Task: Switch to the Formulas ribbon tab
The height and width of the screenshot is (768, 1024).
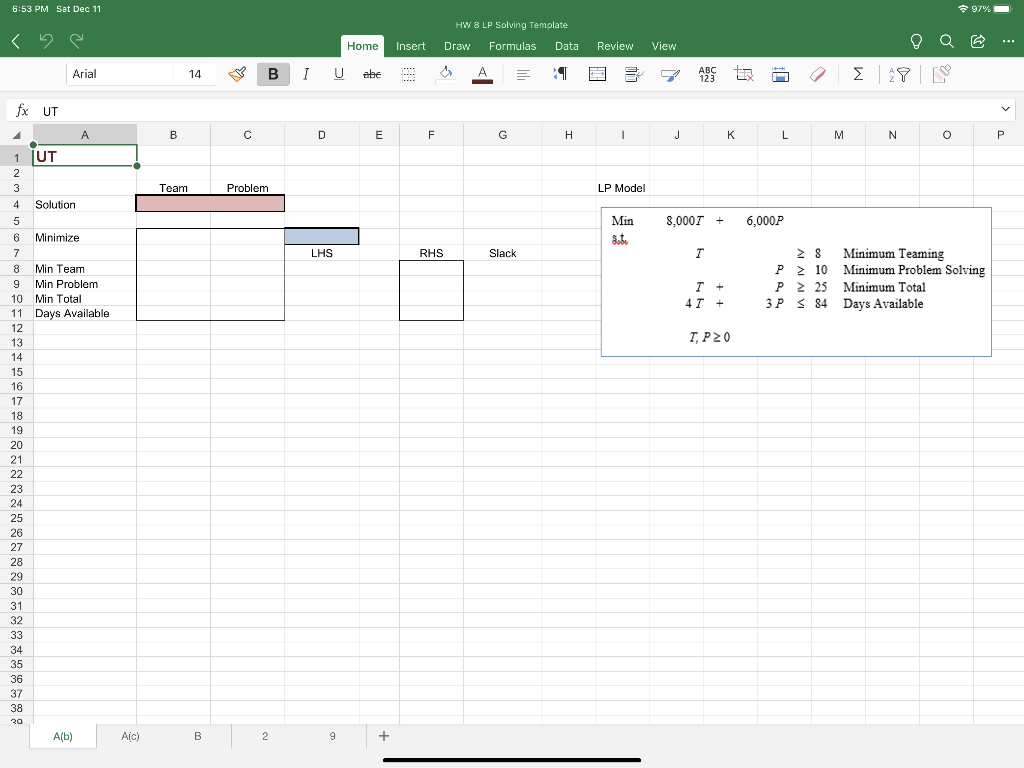Action: click(x=513, y=46)
